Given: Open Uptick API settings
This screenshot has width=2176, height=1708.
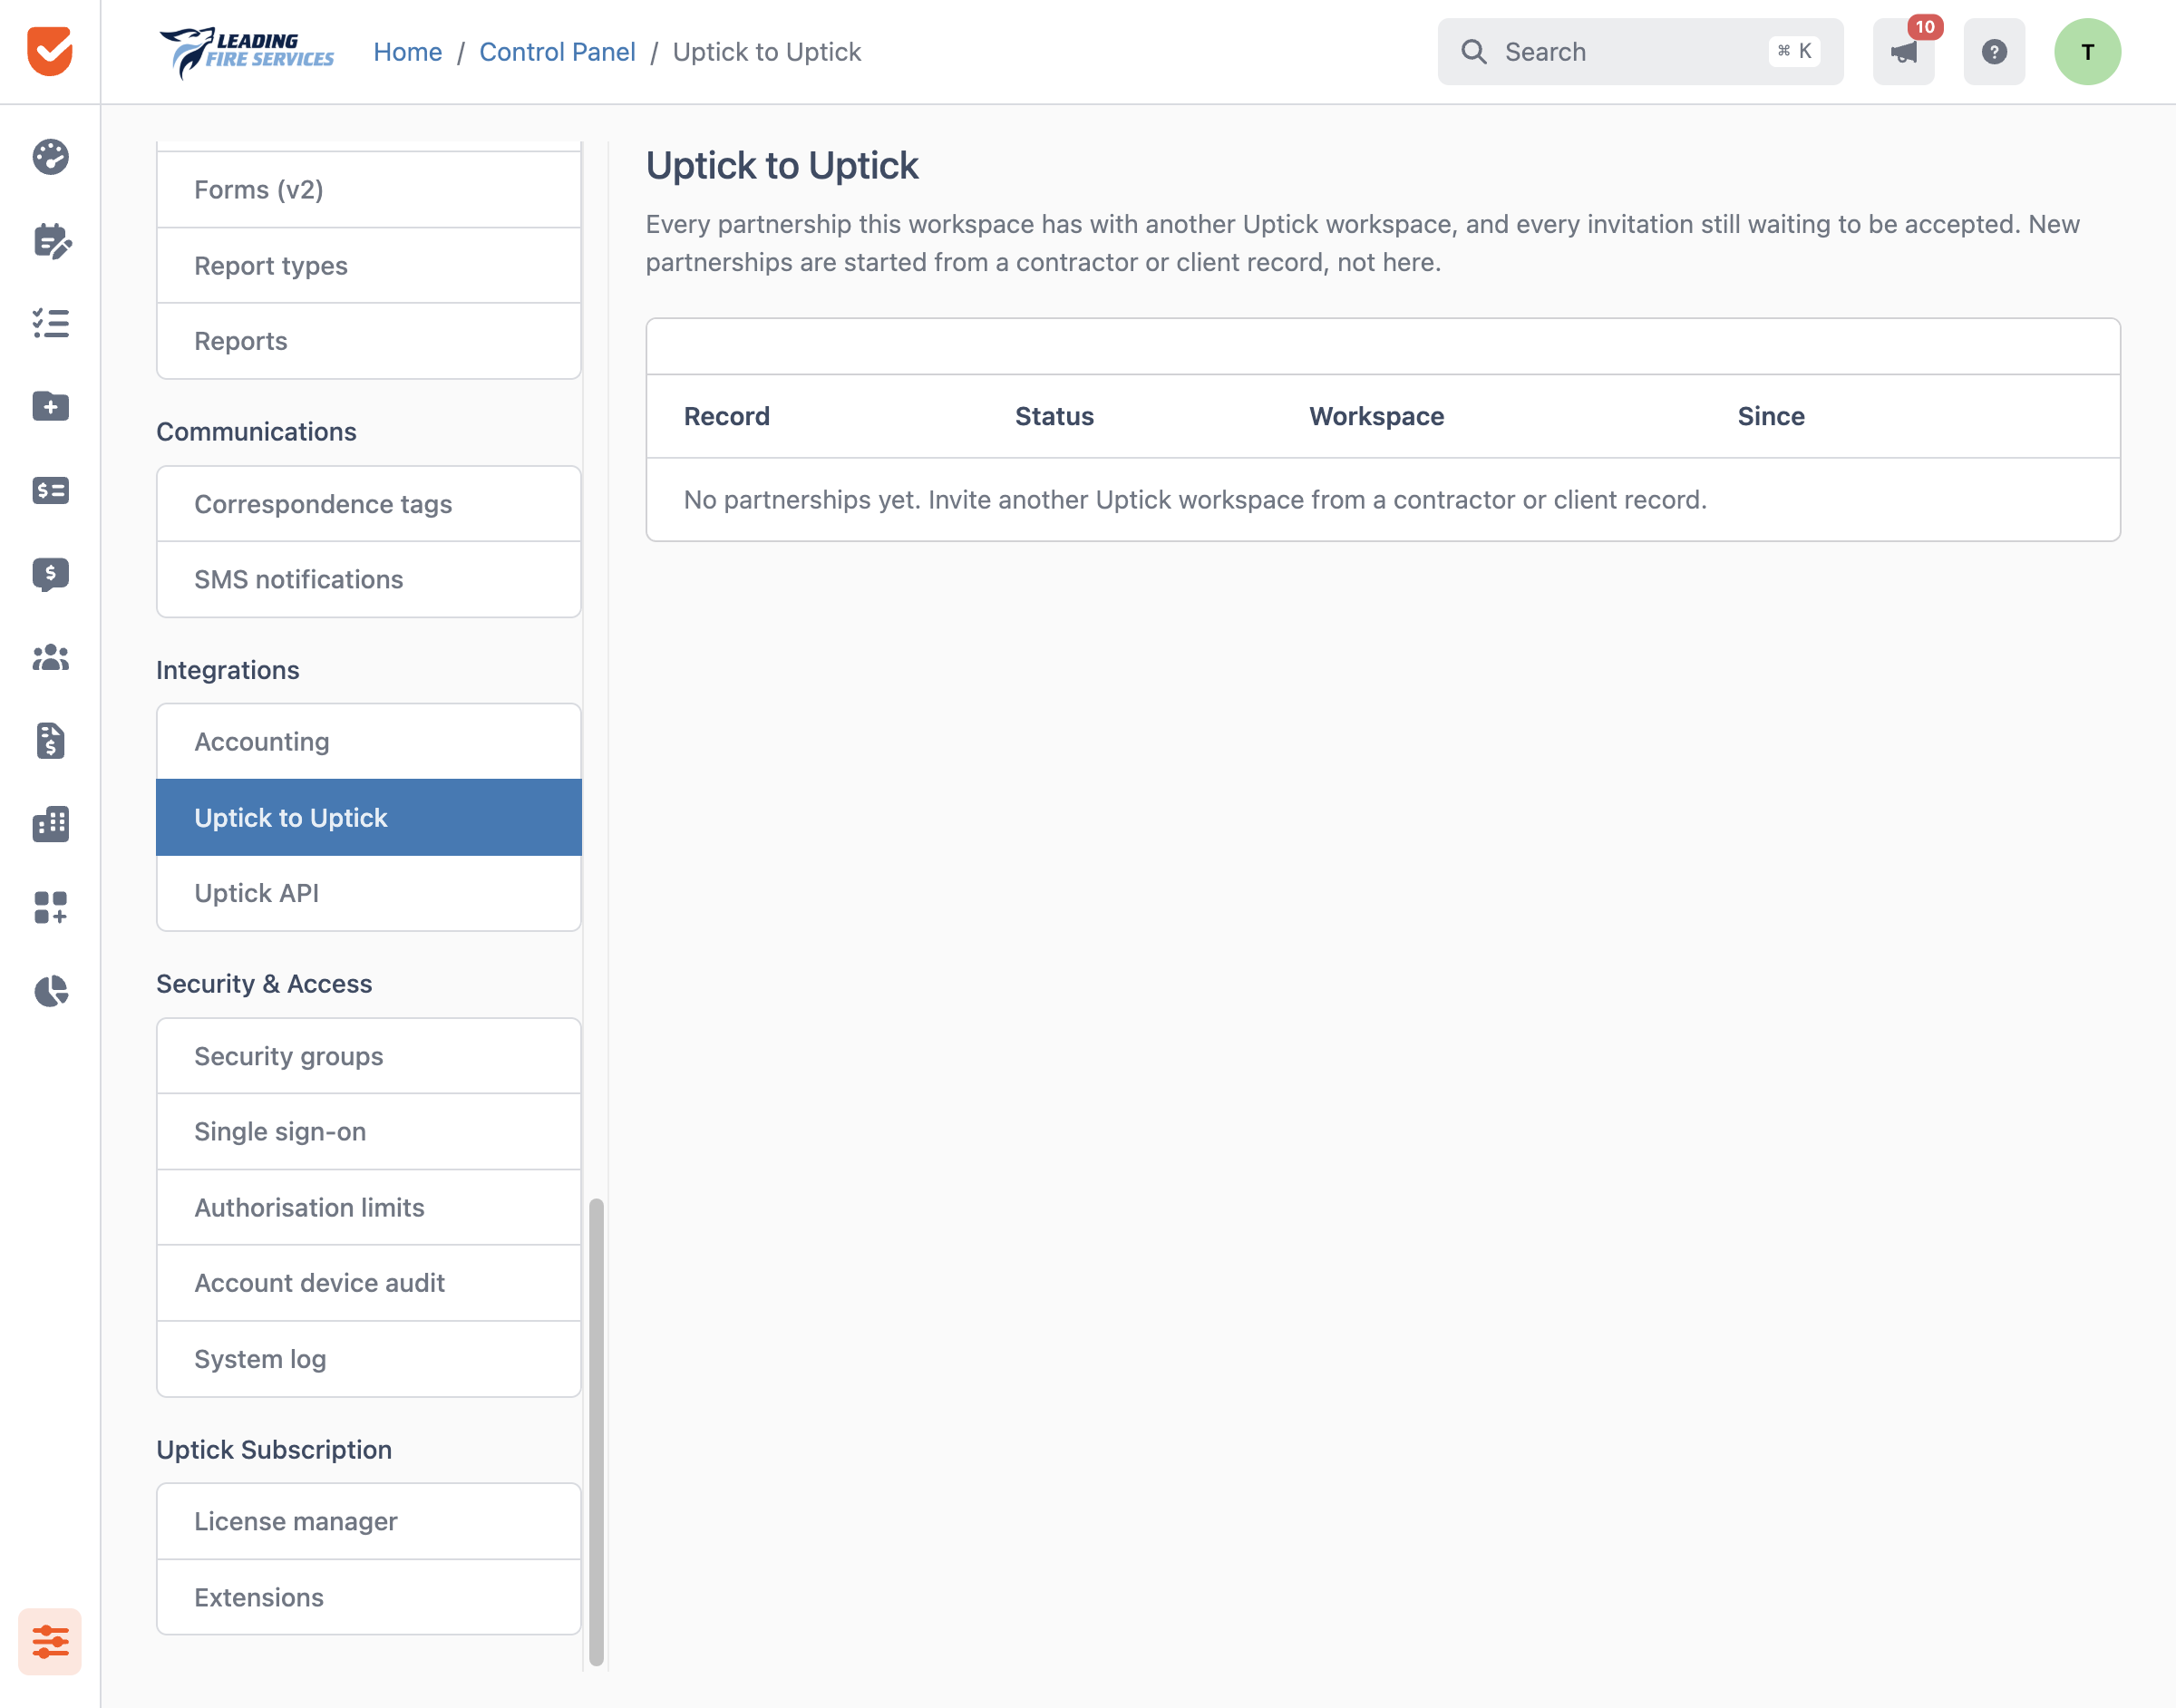Looking at the screenshot, I should (x=369, y=893).
